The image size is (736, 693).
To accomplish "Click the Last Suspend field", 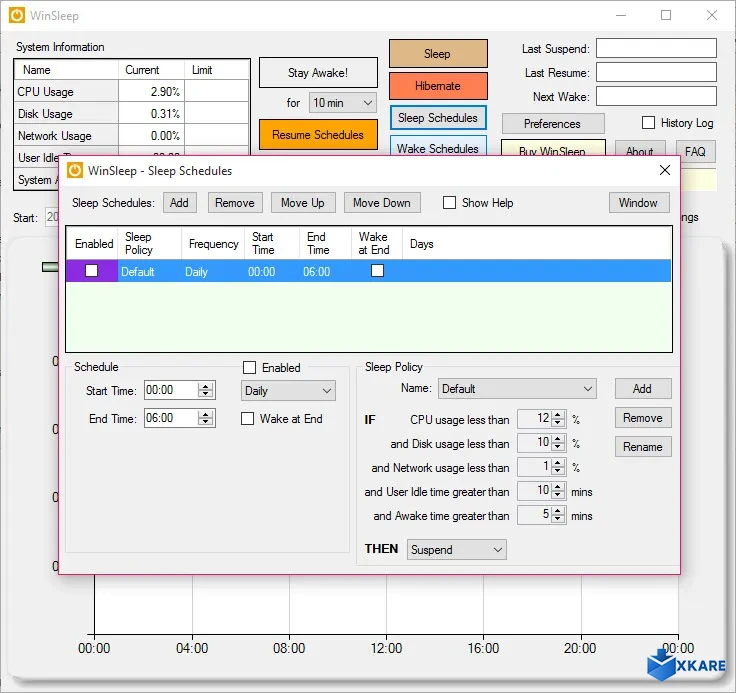I will 656,48.
